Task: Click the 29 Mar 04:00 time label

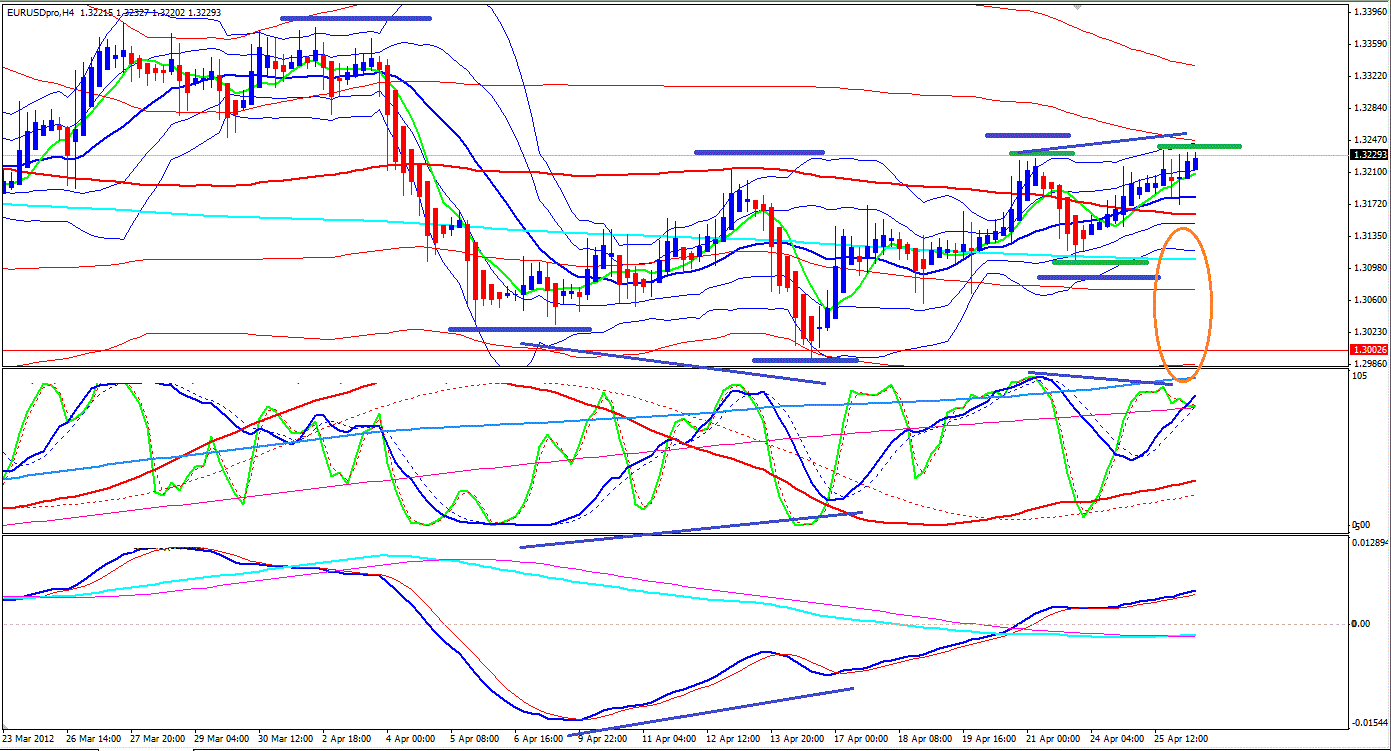Action: [x=222, y=738]
